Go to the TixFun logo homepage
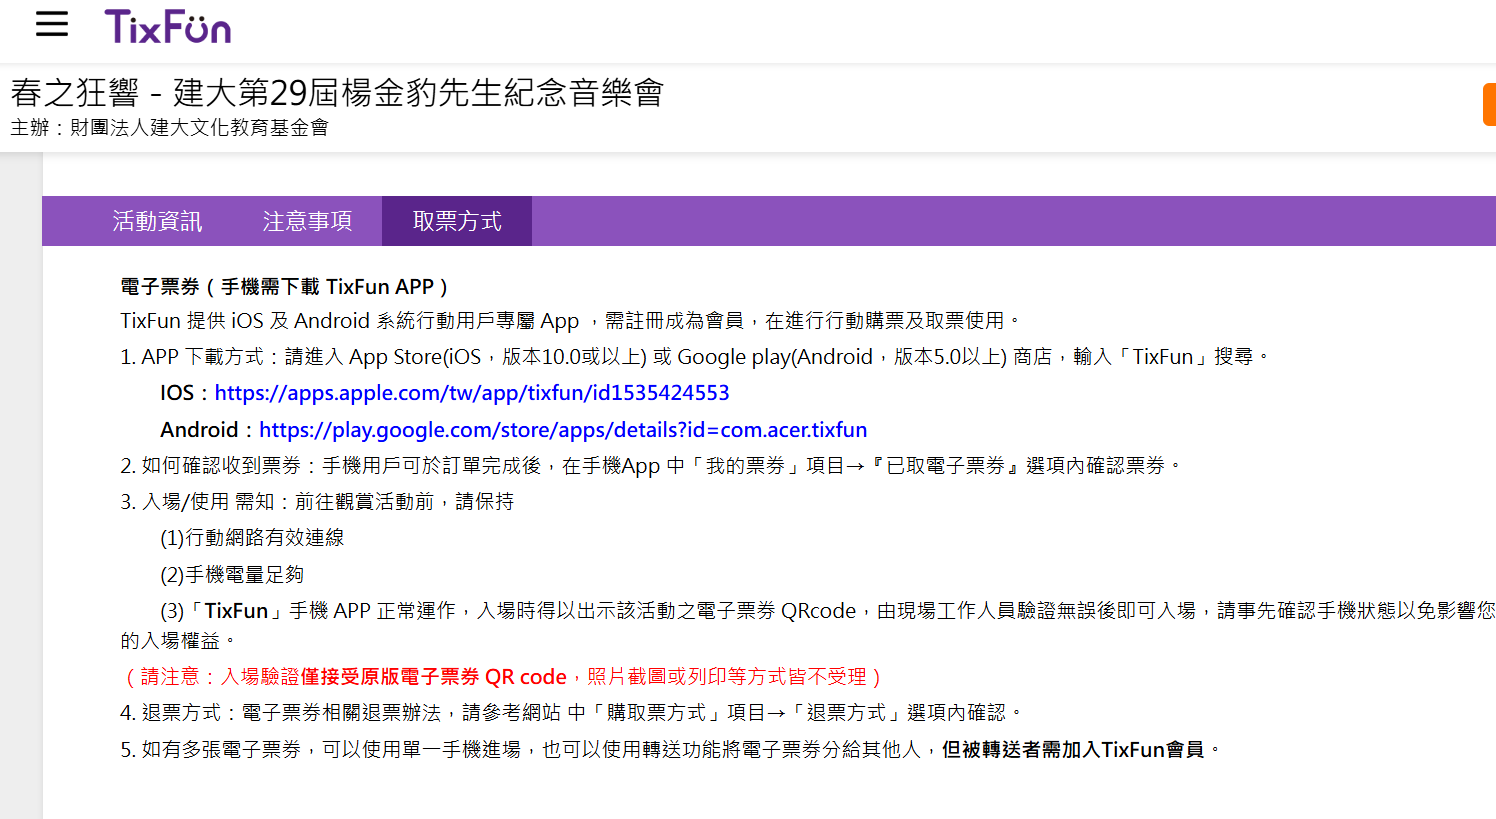 click(168, 26)
